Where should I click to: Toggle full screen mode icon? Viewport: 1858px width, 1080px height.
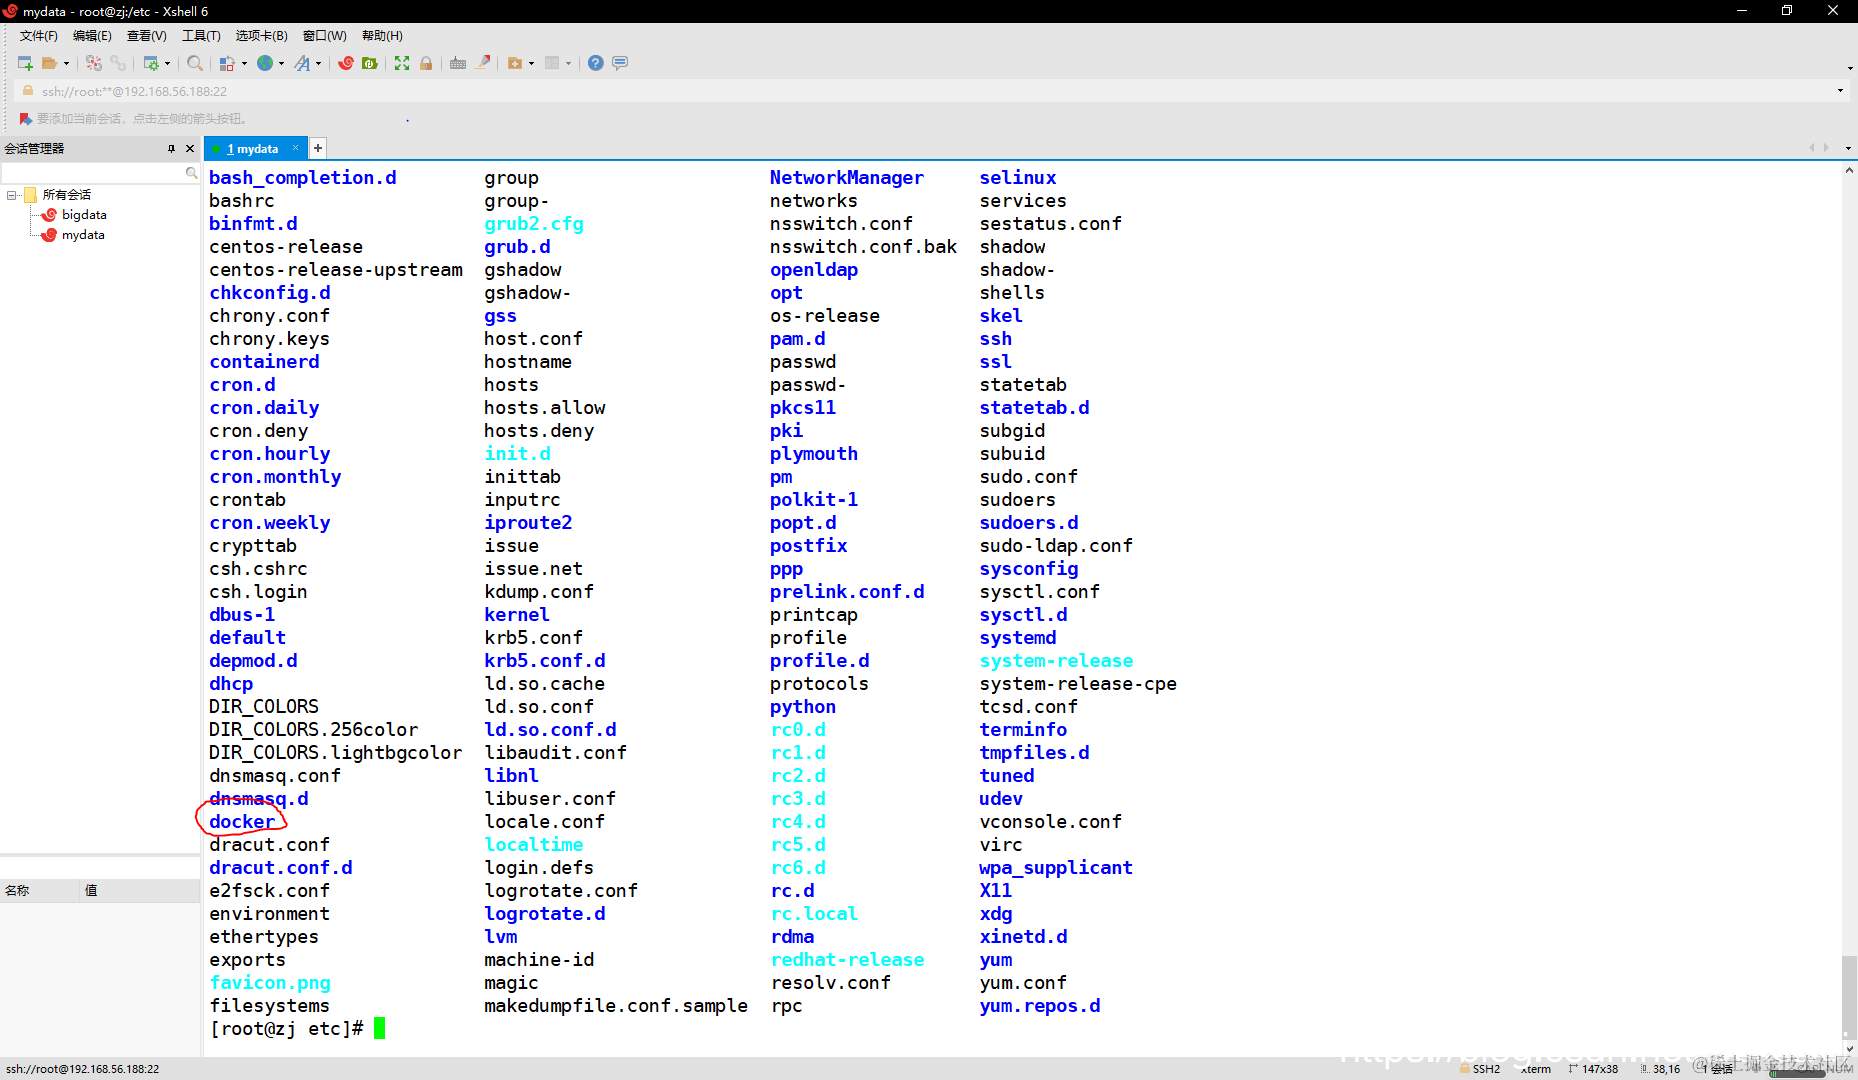[402, 63]
